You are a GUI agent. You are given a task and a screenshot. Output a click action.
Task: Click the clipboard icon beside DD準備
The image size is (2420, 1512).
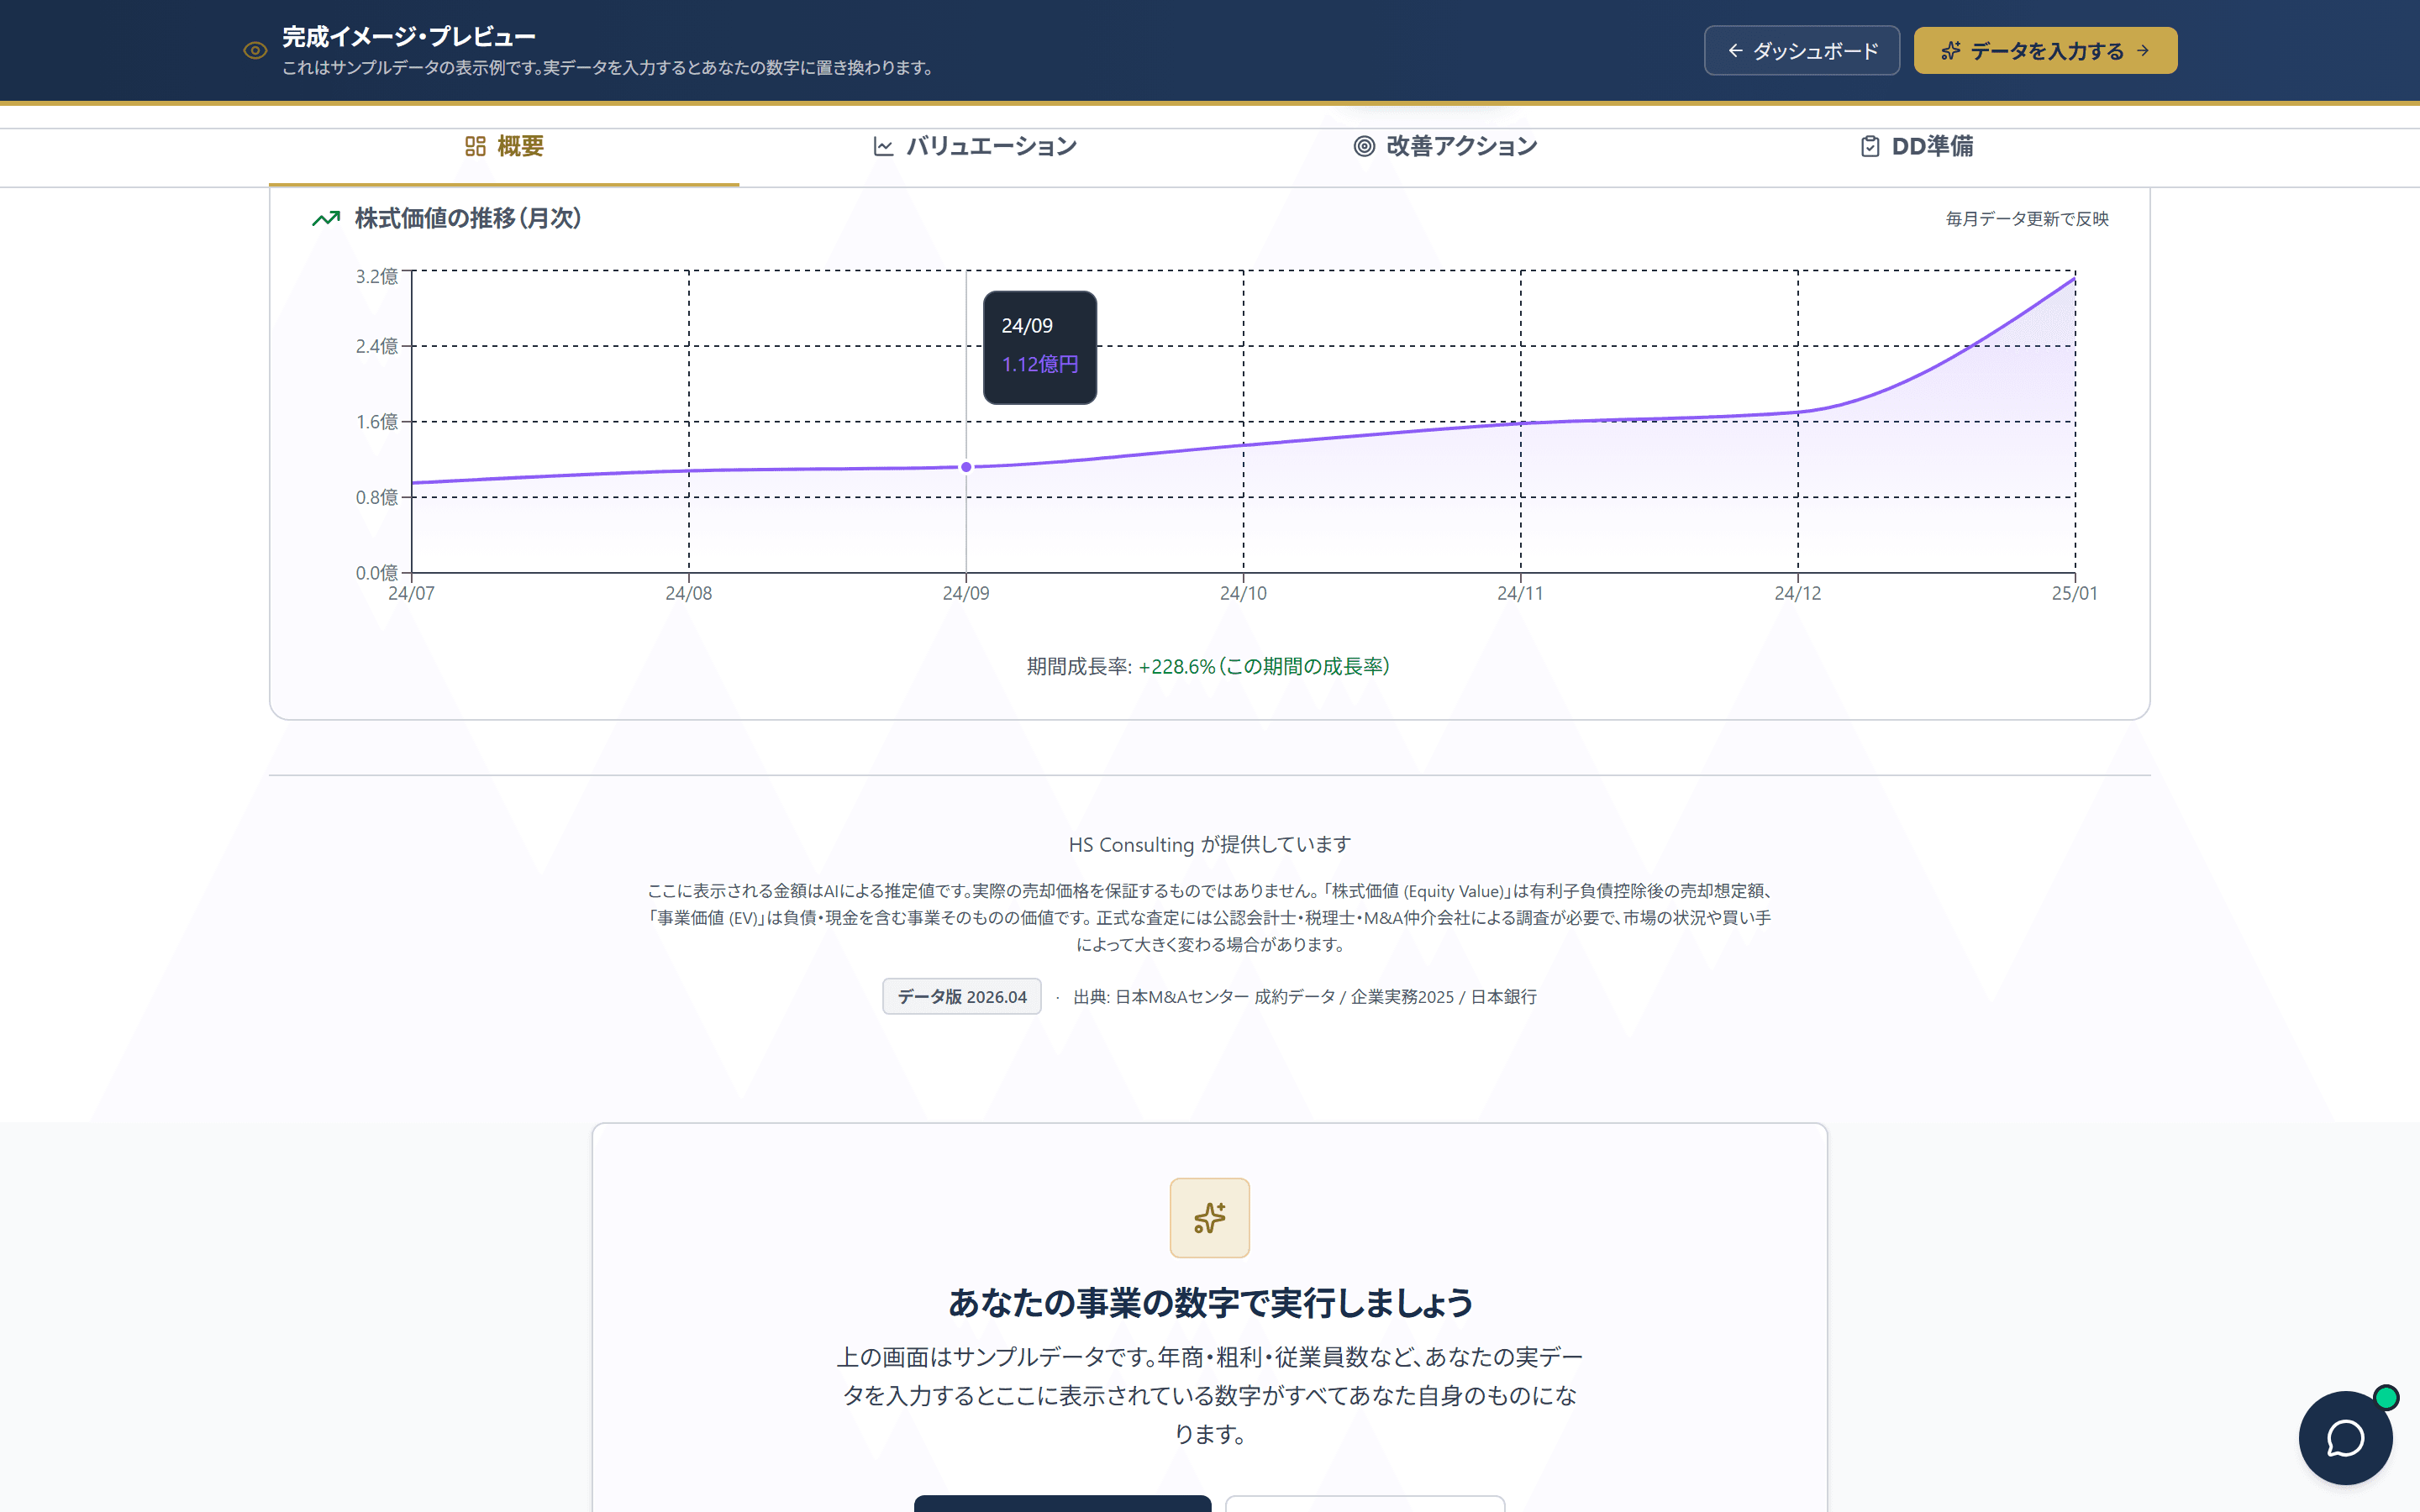(1870, 146)
